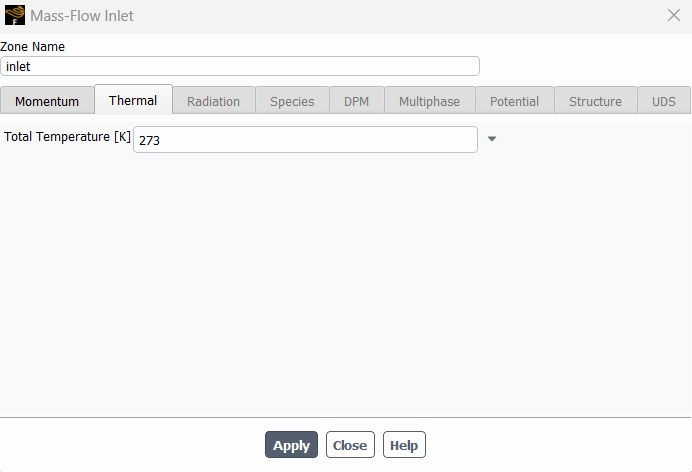Close the Mass-Flow Inlet dialog with X
Viewport: 692px width, 472px height.
(x=673, y=15)
